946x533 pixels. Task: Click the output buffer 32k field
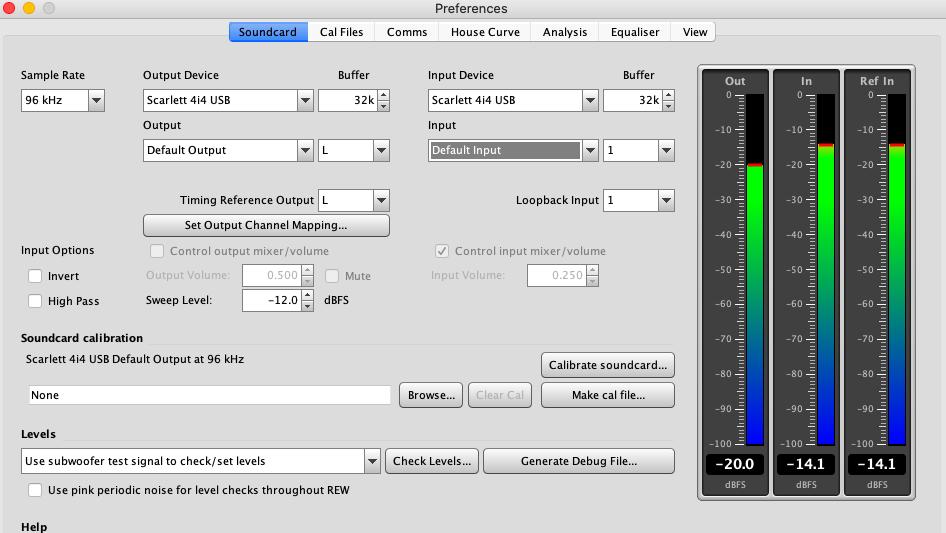(x=348, y=100)
